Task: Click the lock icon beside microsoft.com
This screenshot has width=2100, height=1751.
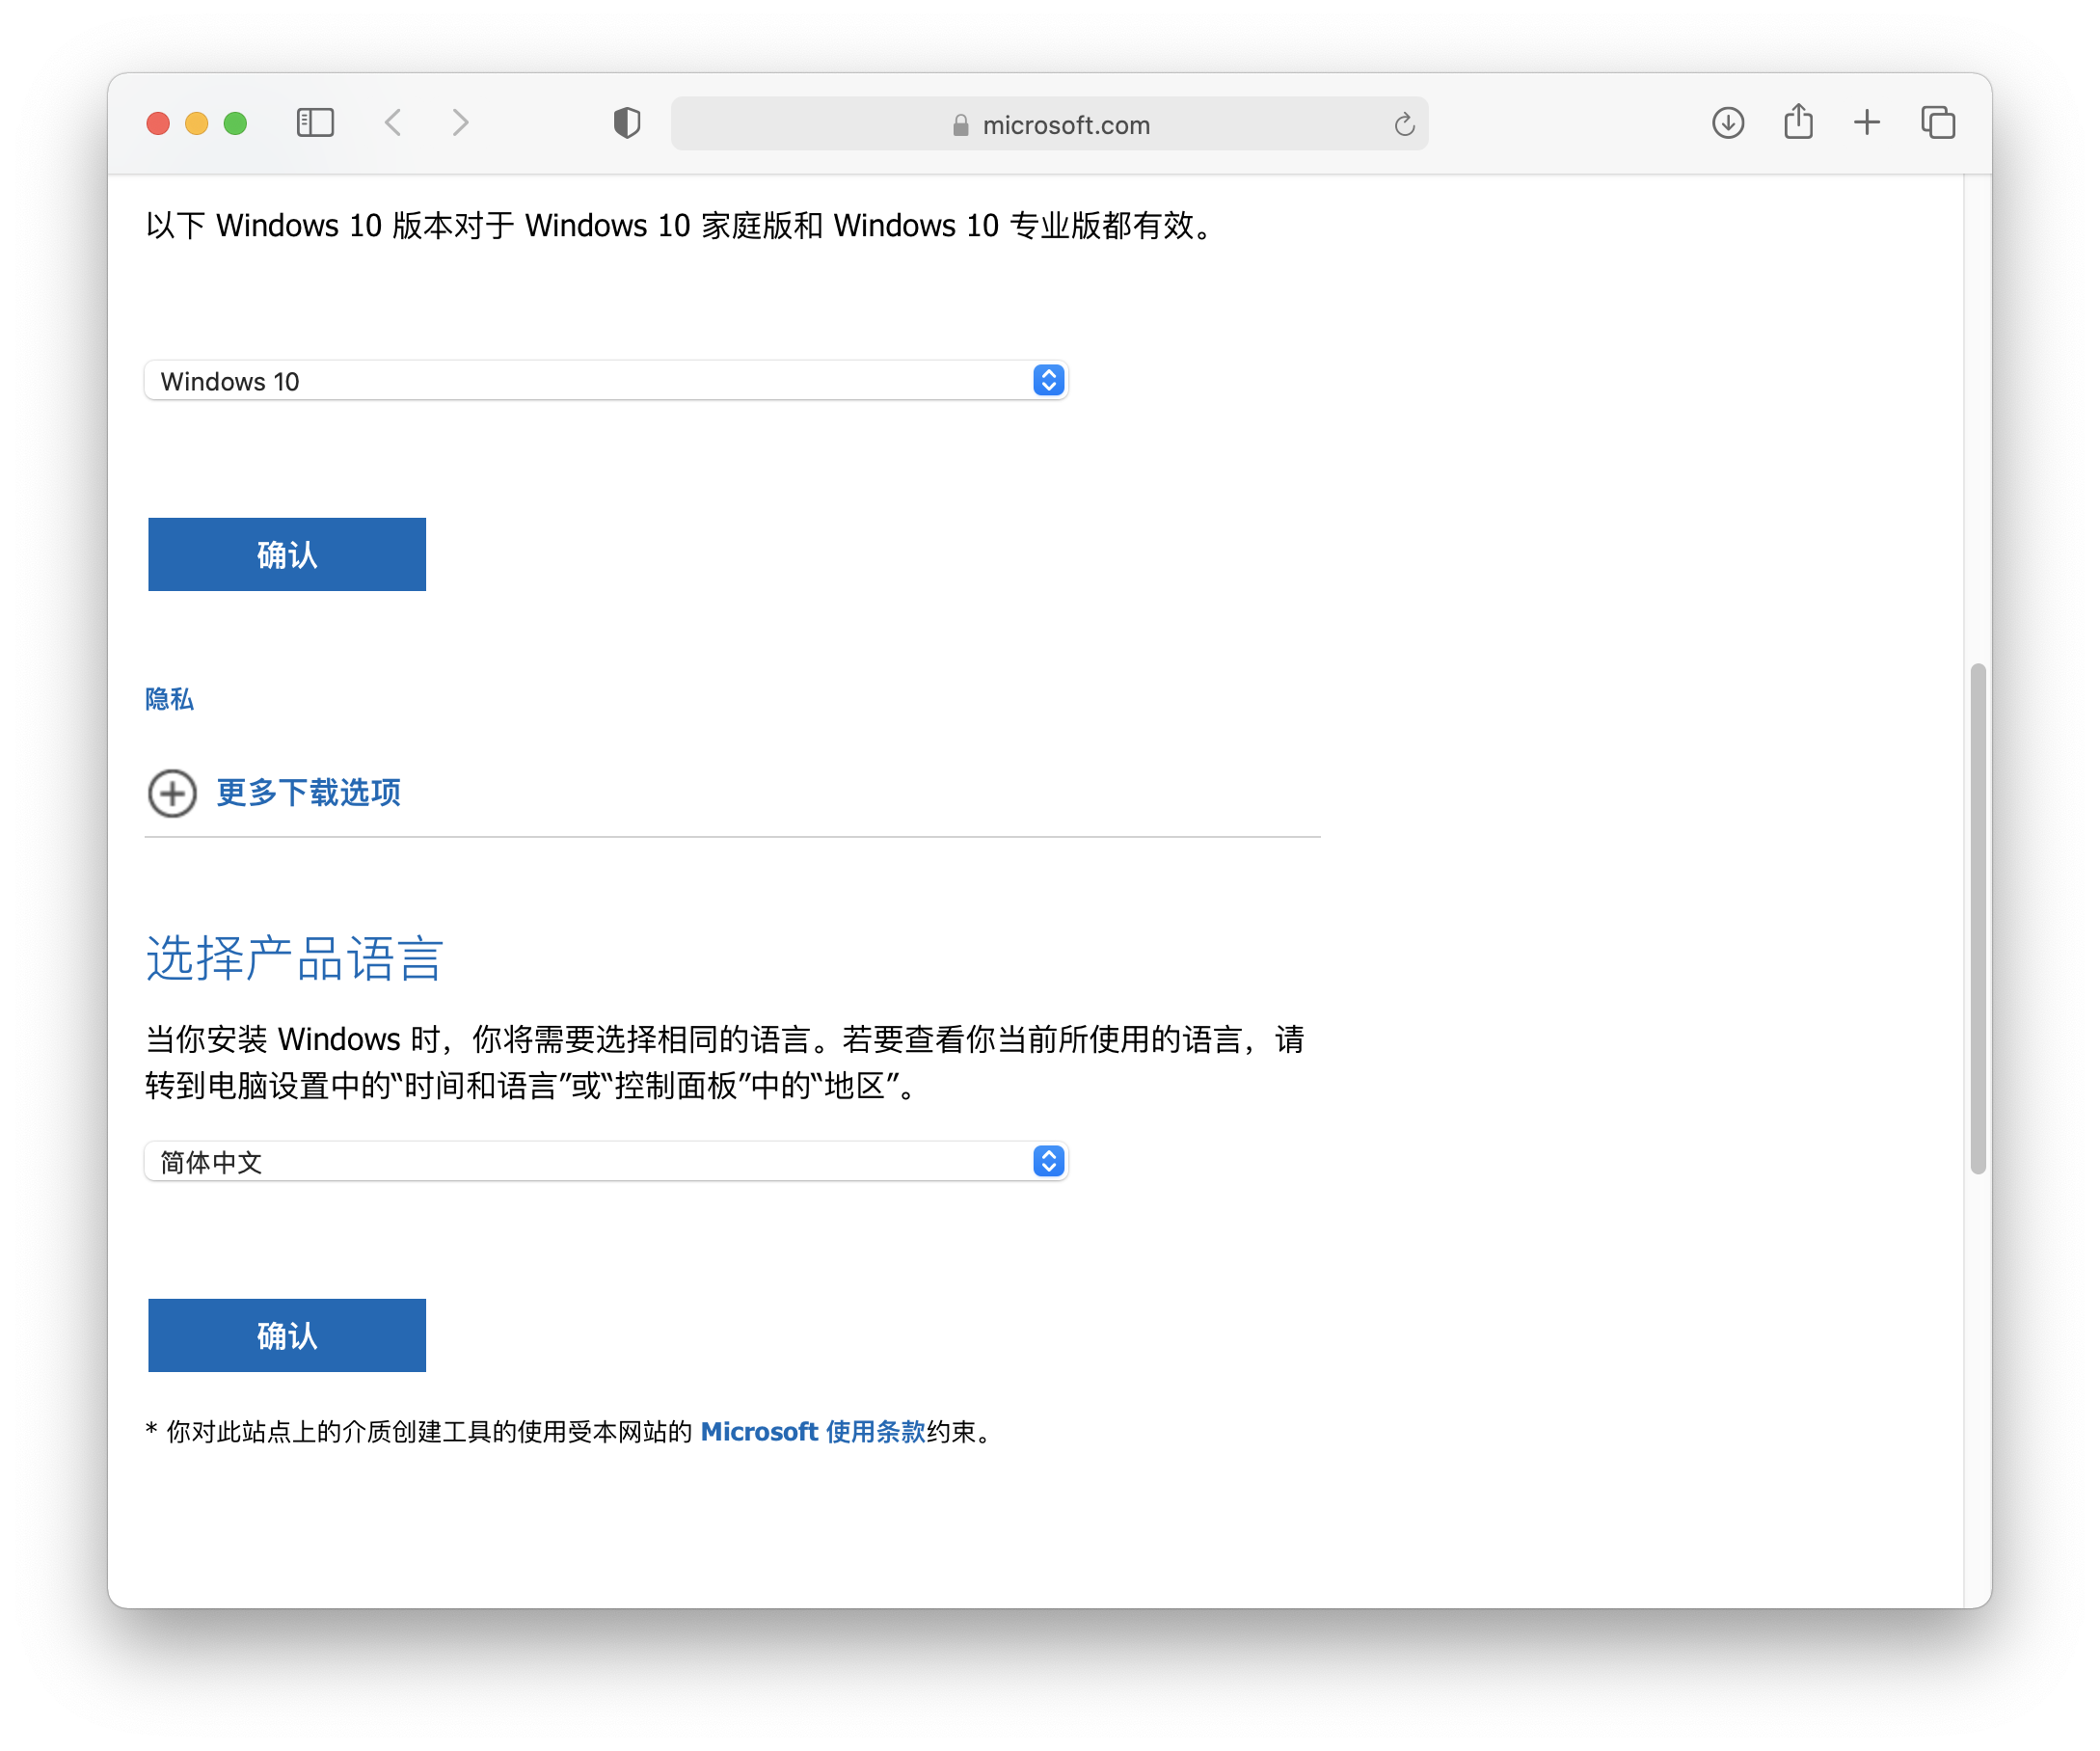Action: click(x=961, y=125)
